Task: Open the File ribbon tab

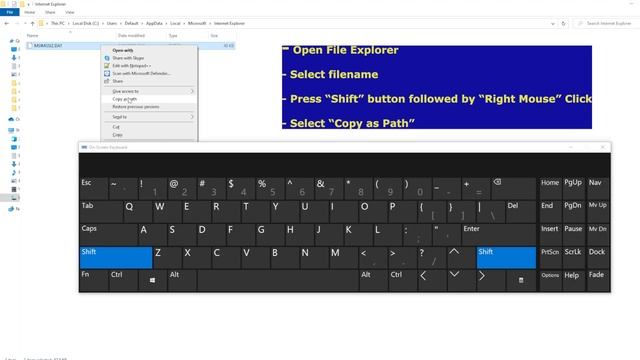Action: (10, 12)
